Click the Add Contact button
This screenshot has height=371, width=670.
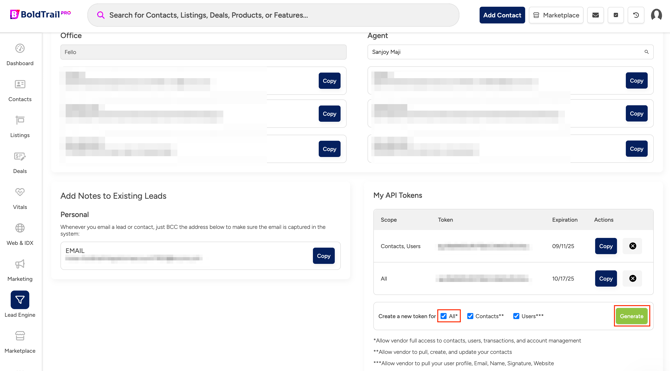click(x=502, y=15)
